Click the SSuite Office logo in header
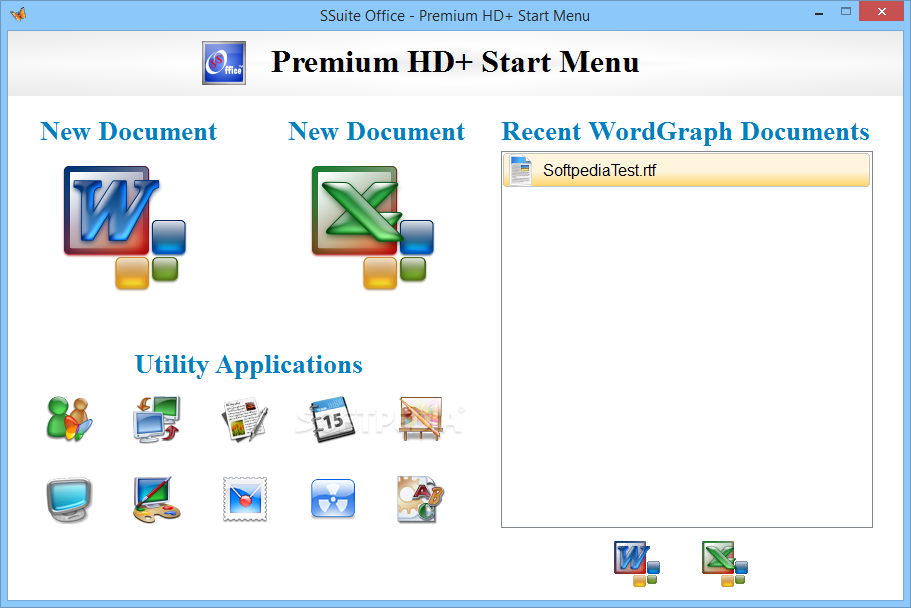 point(224,63)
